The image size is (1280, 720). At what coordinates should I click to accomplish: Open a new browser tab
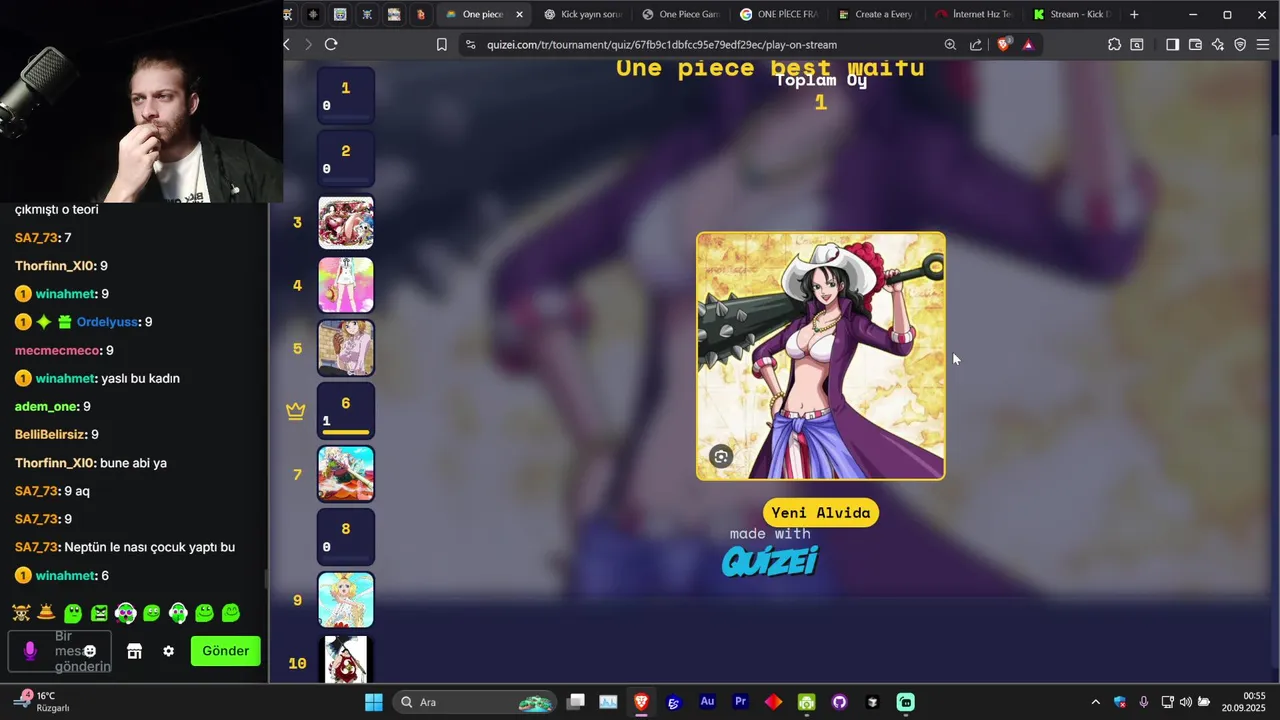pyautogui.click(x=1134, y=14)
